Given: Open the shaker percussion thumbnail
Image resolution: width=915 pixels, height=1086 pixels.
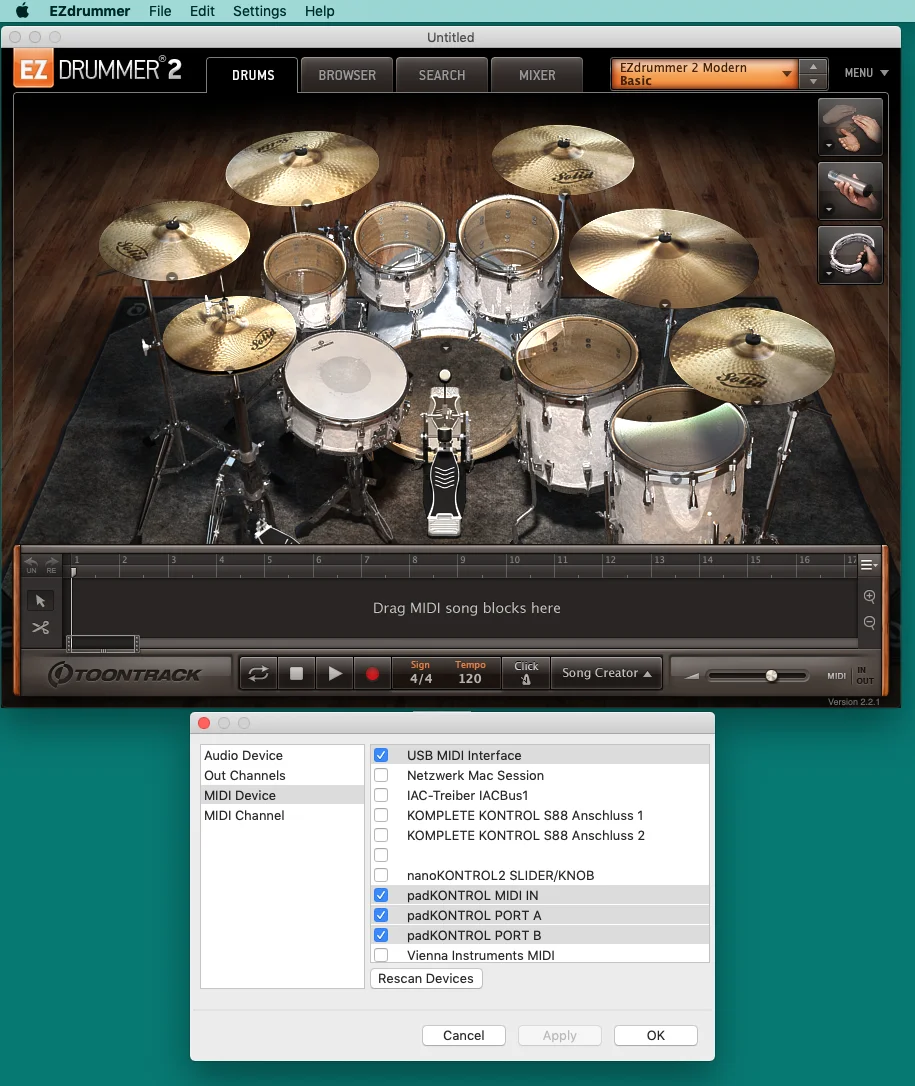Looking at the screenshot, I should pyautogui.click(x=851, y=190).
